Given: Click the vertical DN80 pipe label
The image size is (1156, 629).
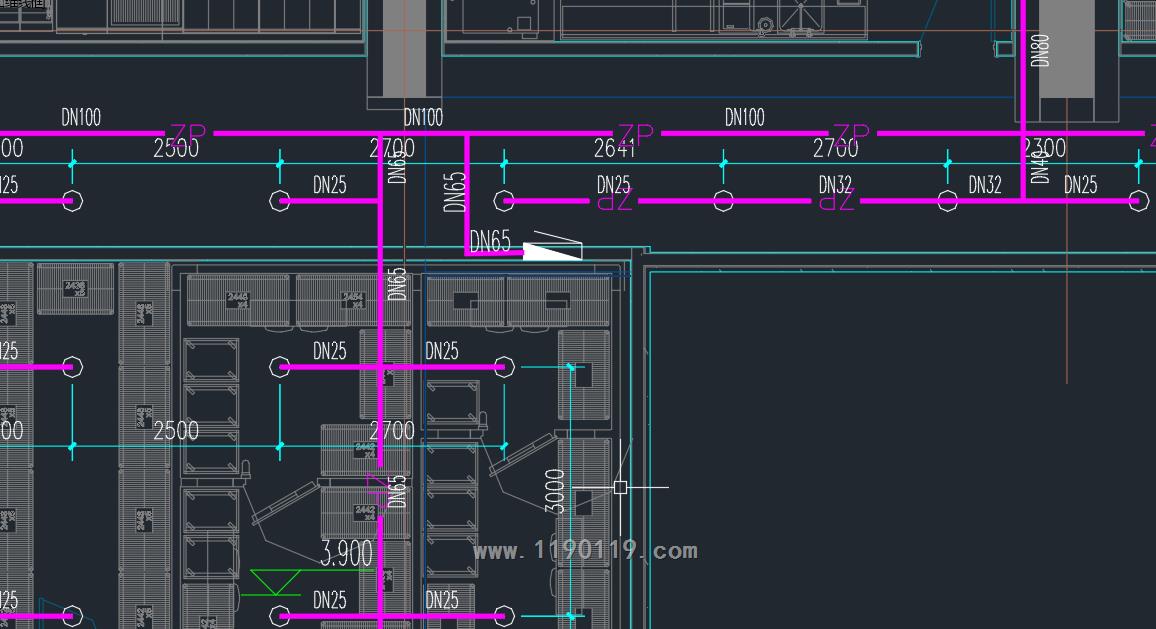Looking at the screenshot, I should point(1040,50).
